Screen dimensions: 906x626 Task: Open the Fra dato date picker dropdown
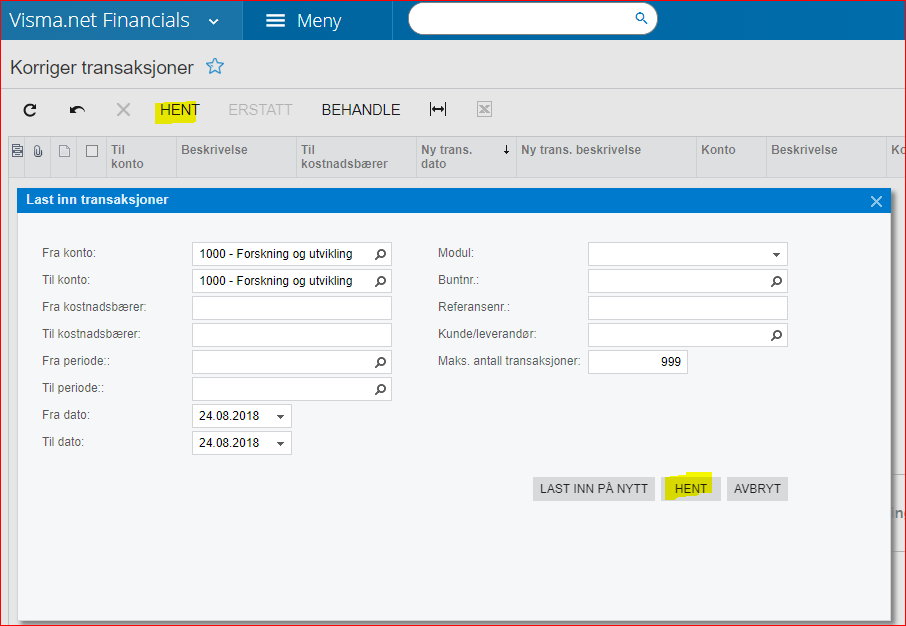click(280, 416)
